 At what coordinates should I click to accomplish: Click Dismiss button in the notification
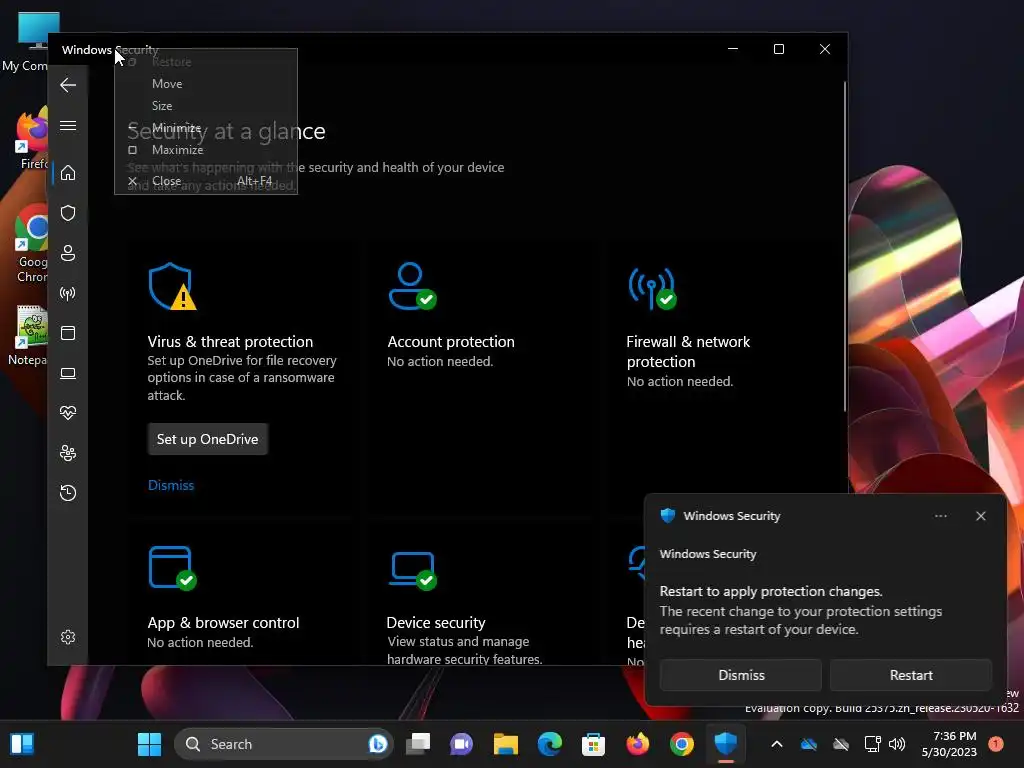coord(741,675)
